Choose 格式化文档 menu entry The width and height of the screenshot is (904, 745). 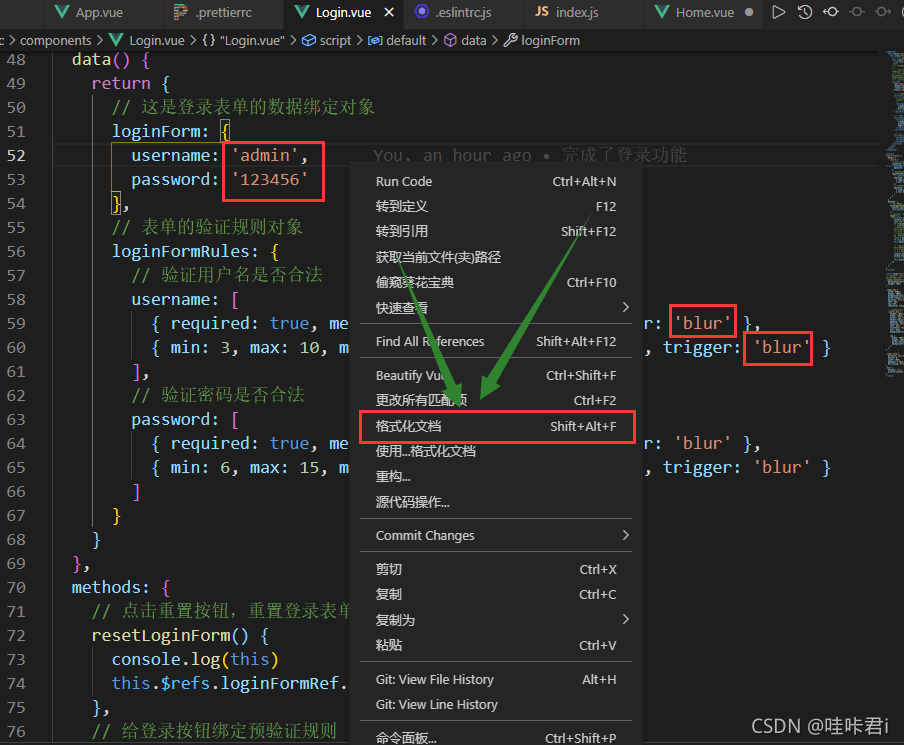point(496,427)
